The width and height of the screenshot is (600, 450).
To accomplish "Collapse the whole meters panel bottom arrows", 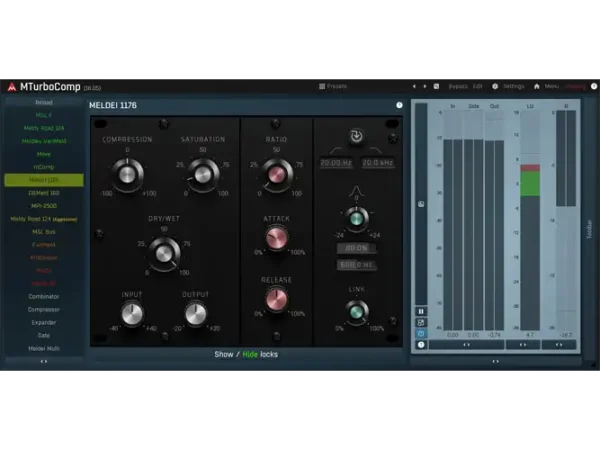I will [x=496, y=361].
